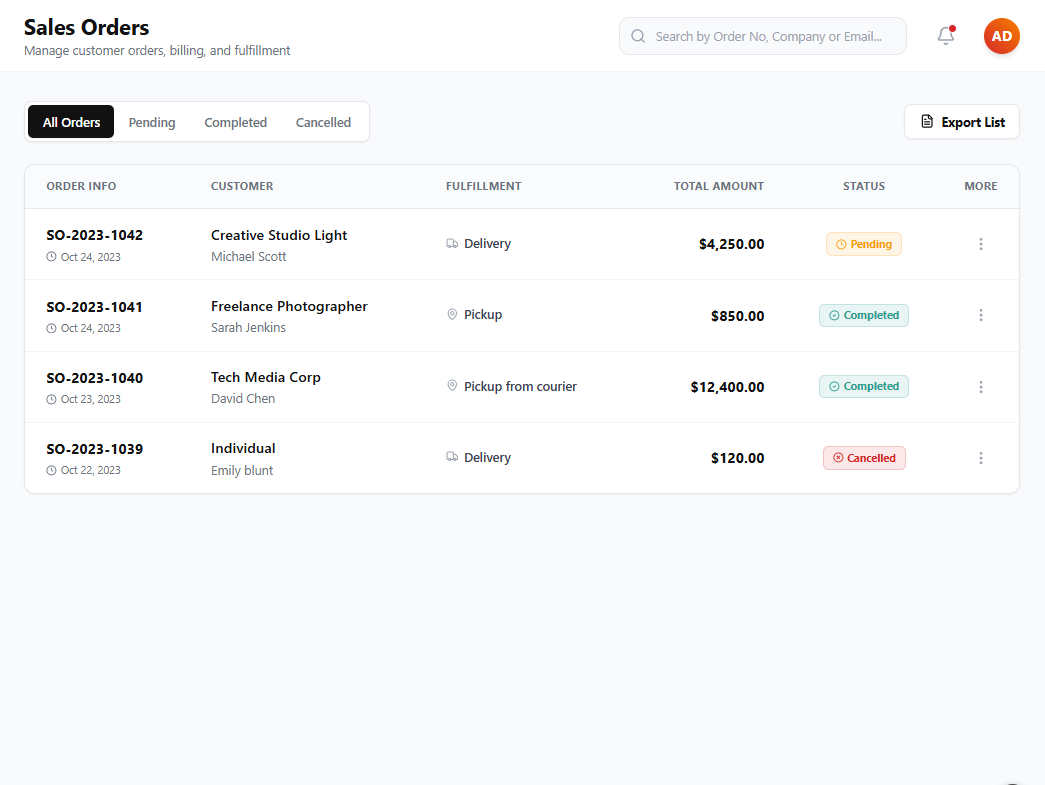Click the Tech Media Corp customer name
Viewport: 1045px width, 785px height.
click(x=266, y=377)
